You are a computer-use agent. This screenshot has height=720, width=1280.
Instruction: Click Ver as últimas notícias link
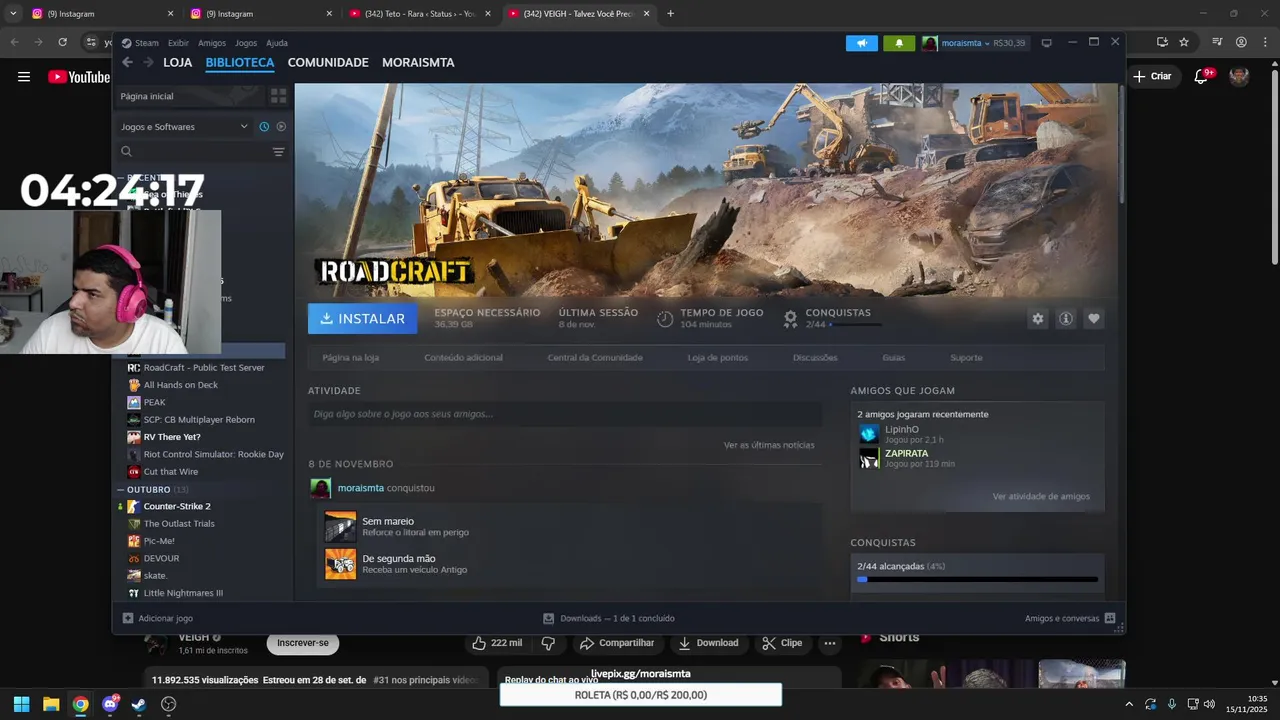[x=769, y=445]
